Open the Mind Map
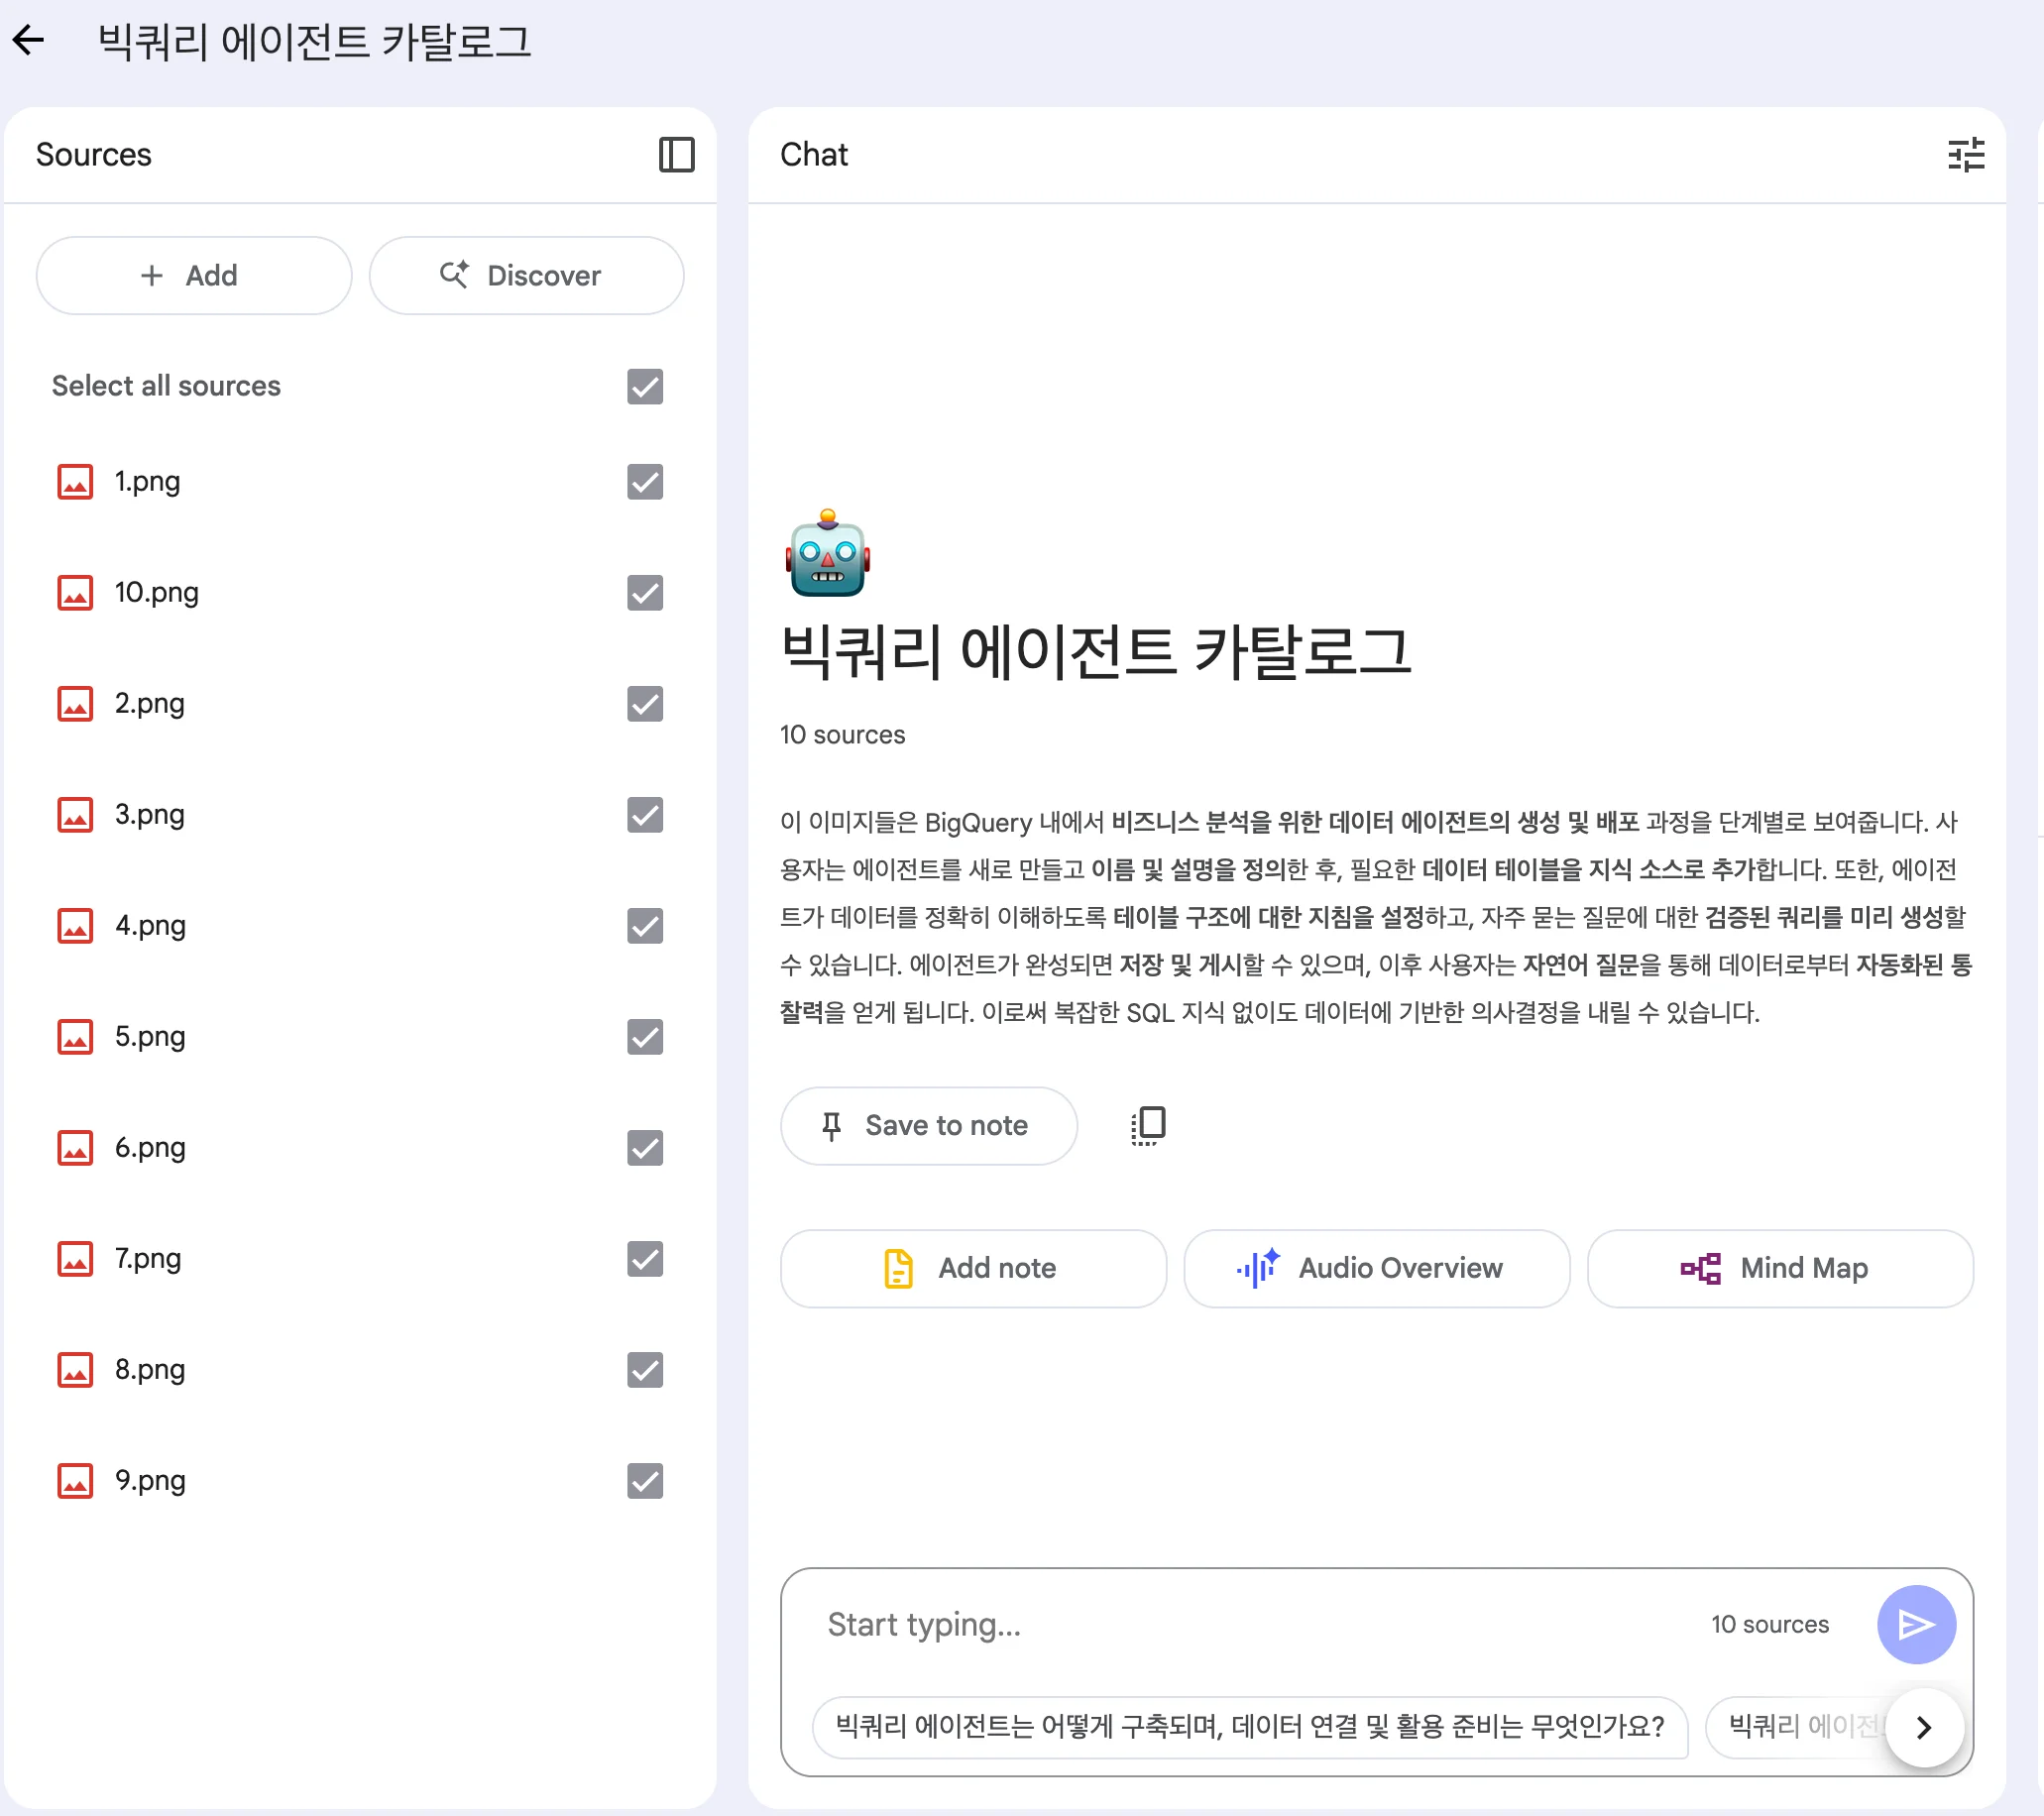The width and height of the screenshot is (2044, 1816). pyautogui.click(x=1779, y=1268)
